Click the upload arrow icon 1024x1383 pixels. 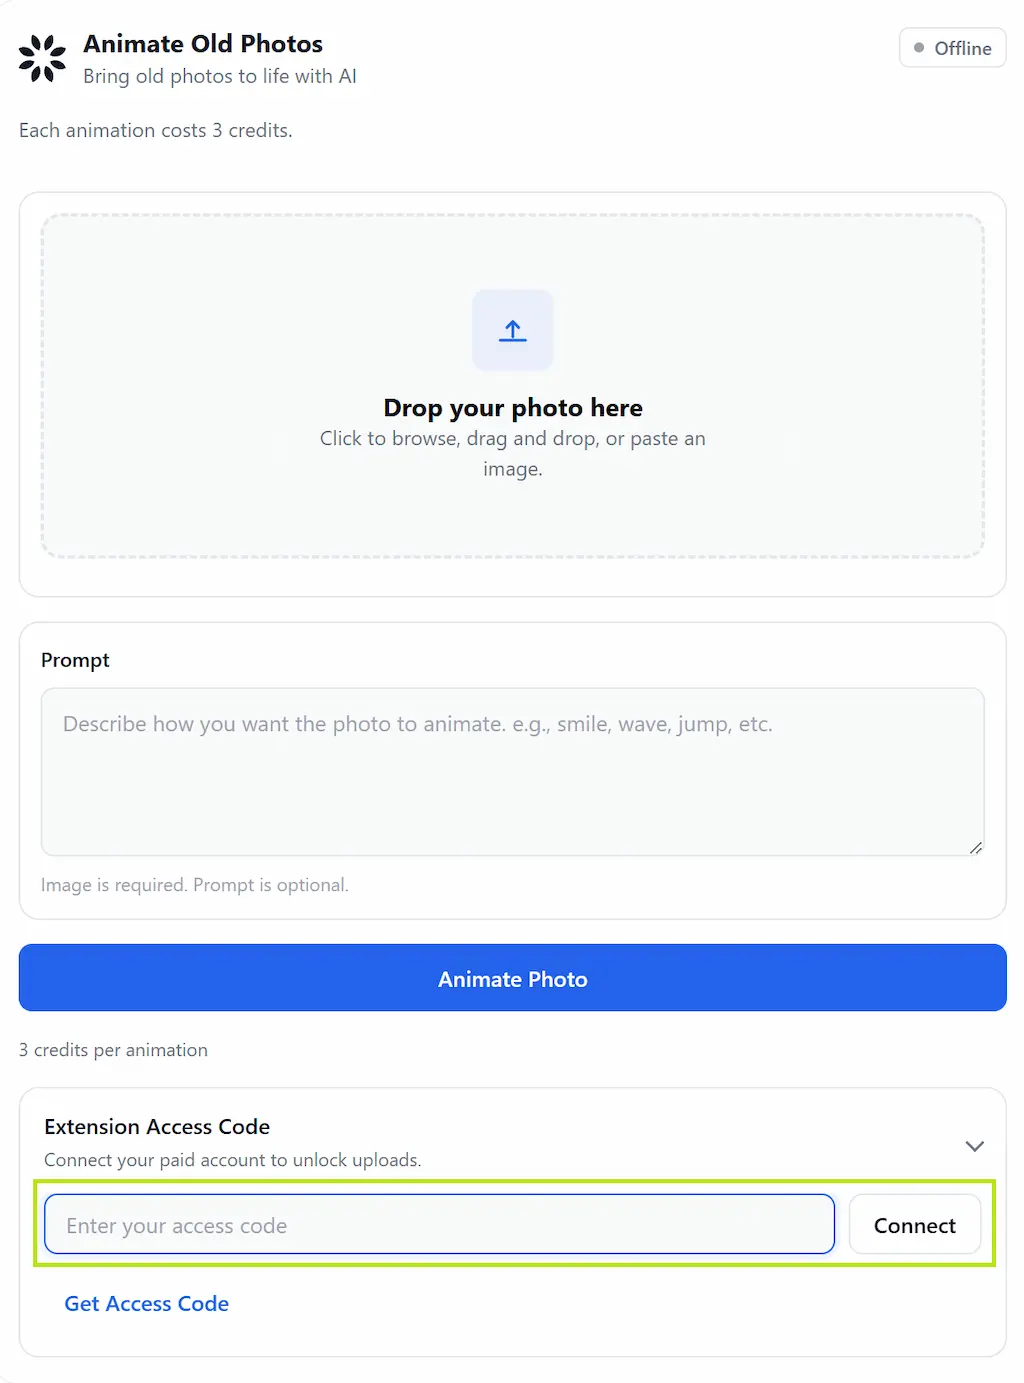click(x=512, y=331)
